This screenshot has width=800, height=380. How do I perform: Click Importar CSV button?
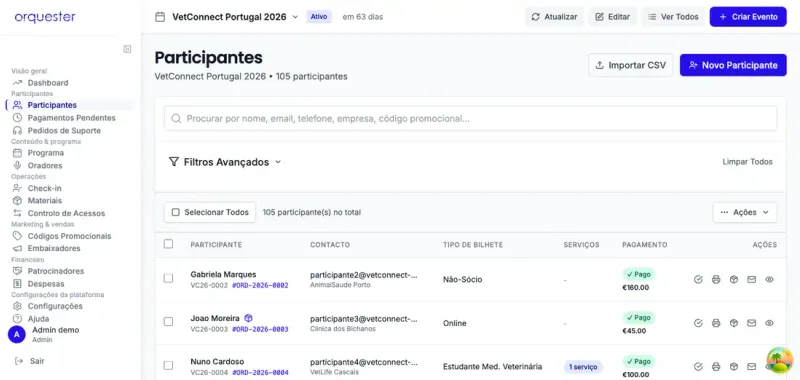point(631,65)
